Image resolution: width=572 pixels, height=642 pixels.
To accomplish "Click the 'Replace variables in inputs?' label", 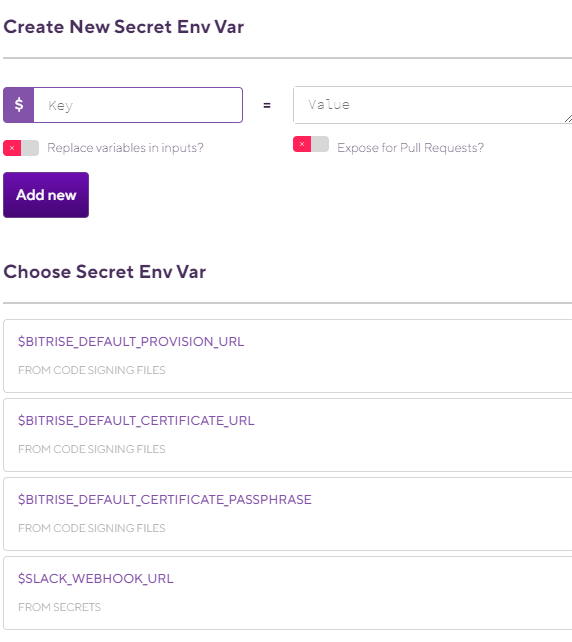I will pos(125,148).
